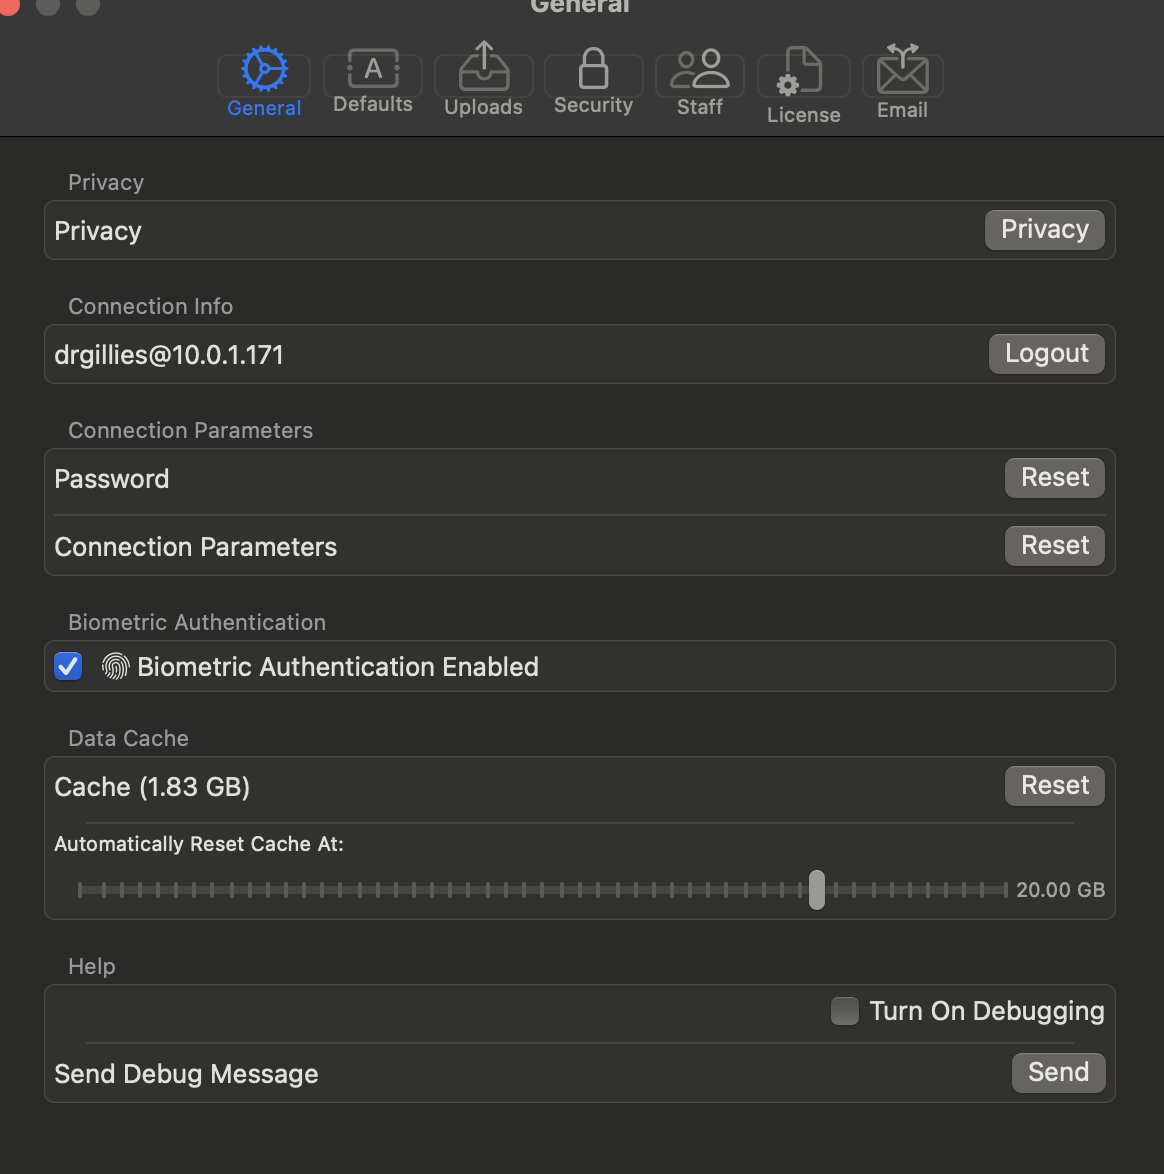Reset the 1.83 GB data cache

point(1055,786)
